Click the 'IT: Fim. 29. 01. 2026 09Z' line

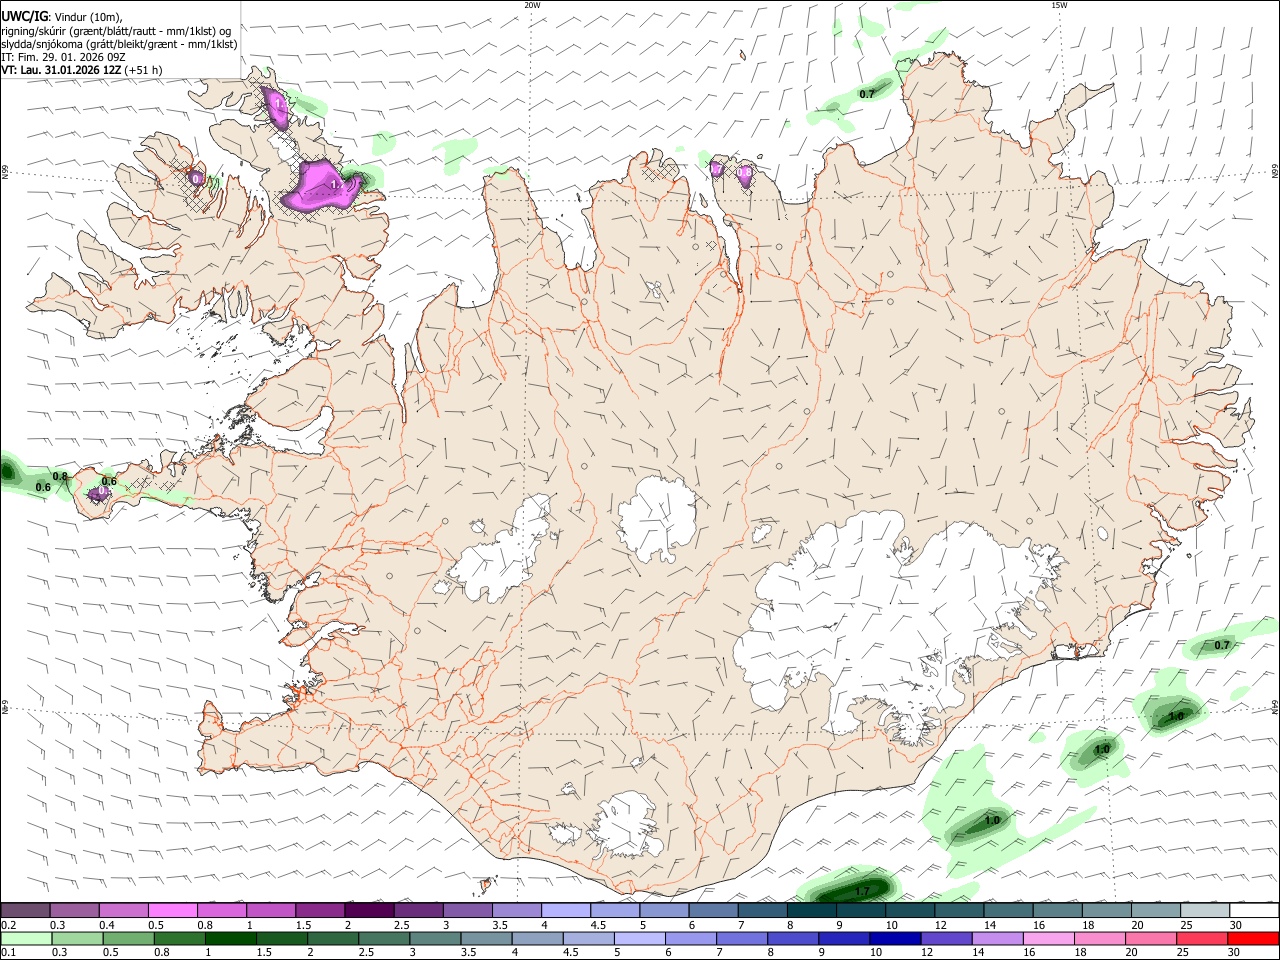tap(63, 57)
